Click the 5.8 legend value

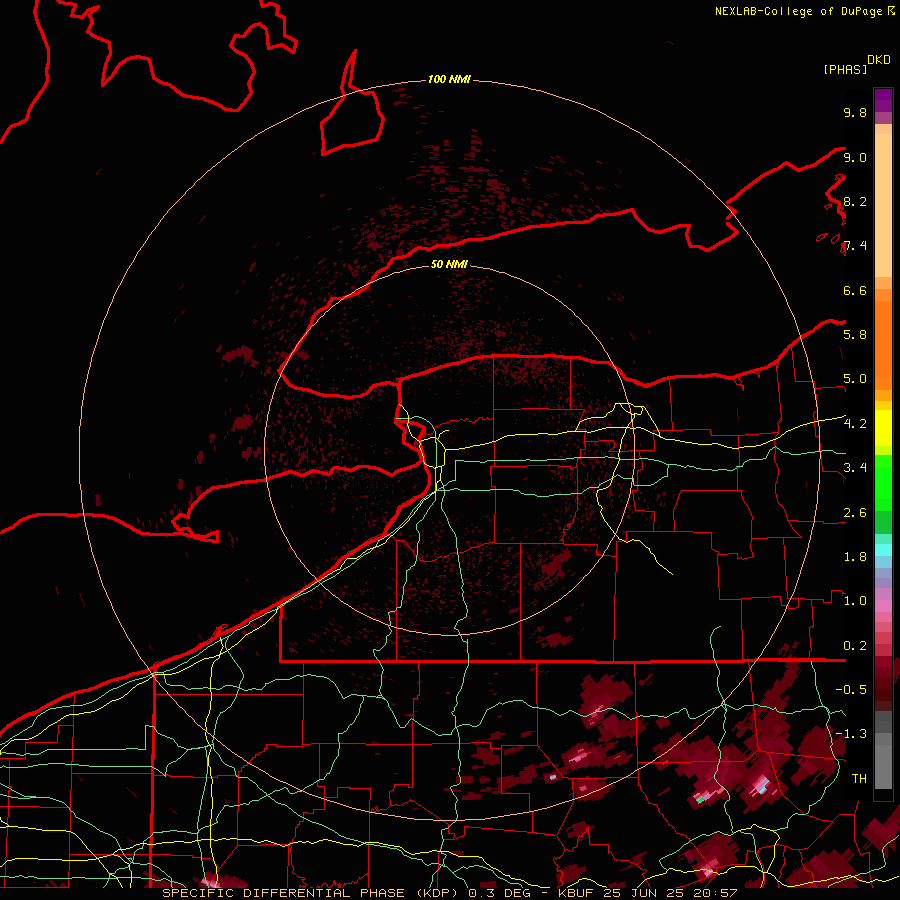click(x=855, y=335)
